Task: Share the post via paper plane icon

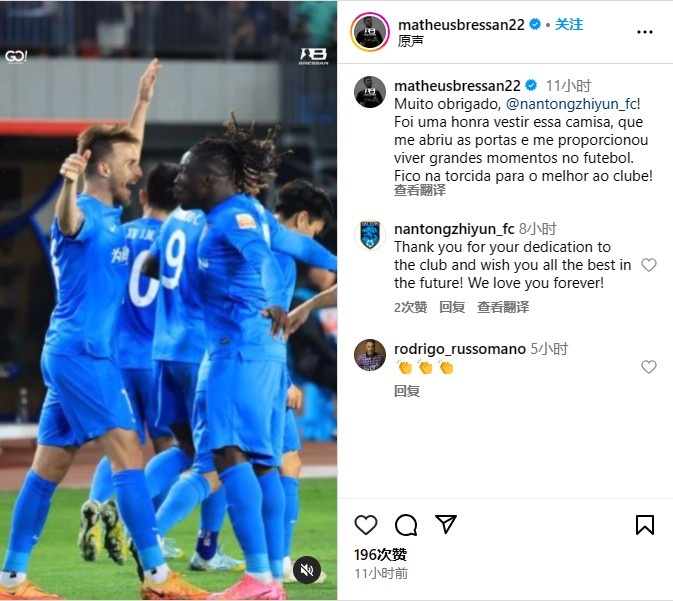Action: coord(446,524)
